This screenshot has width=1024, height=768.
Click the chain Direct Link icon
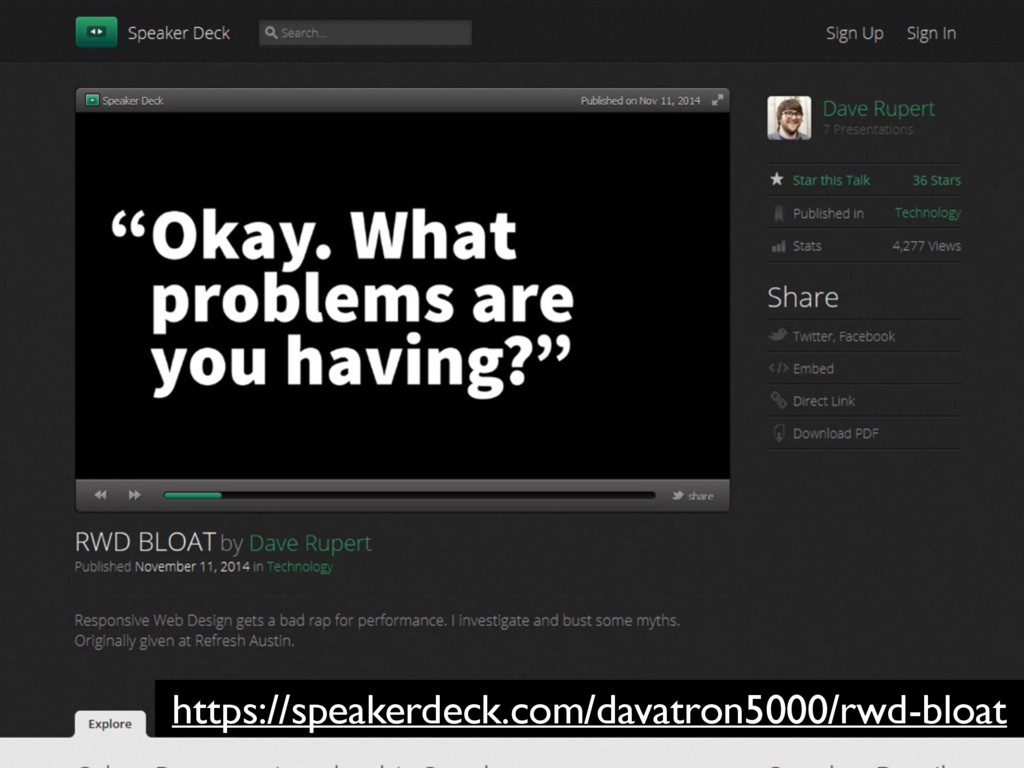778,400
